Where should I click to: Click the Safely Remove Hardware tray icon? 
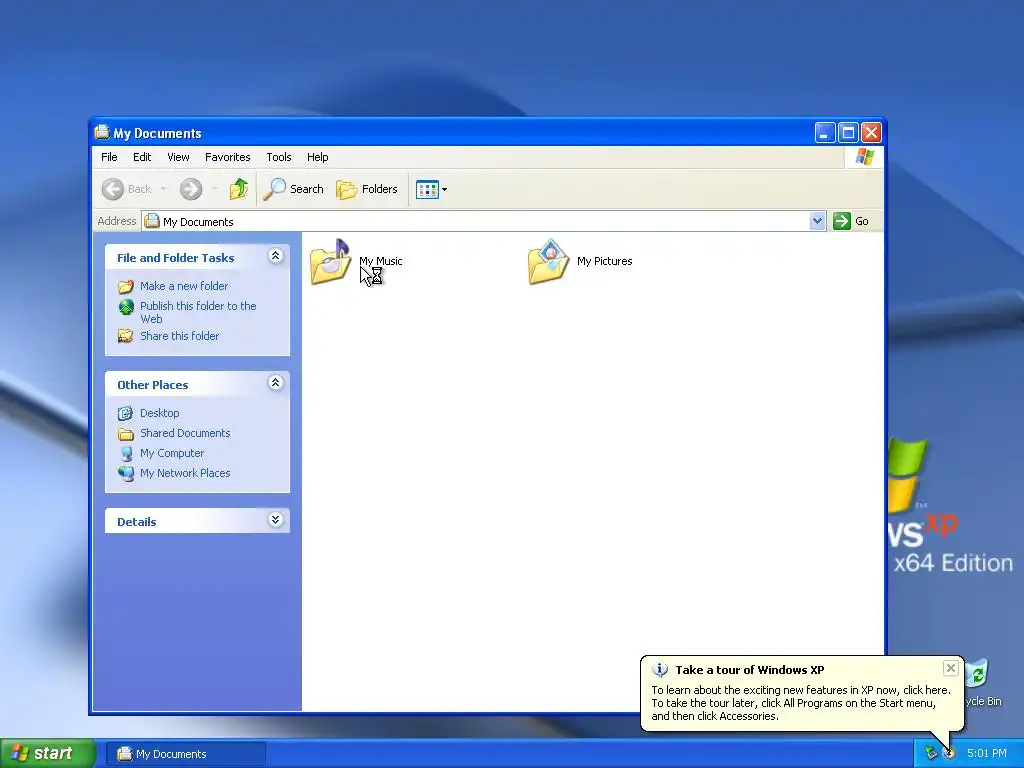tap(931, 754)
